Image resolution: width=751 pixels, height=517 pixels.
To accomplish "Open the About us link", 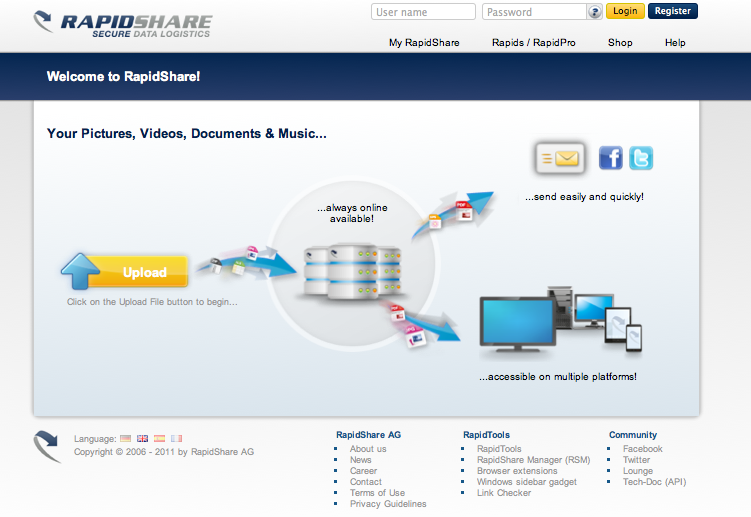I will [368, 449].
